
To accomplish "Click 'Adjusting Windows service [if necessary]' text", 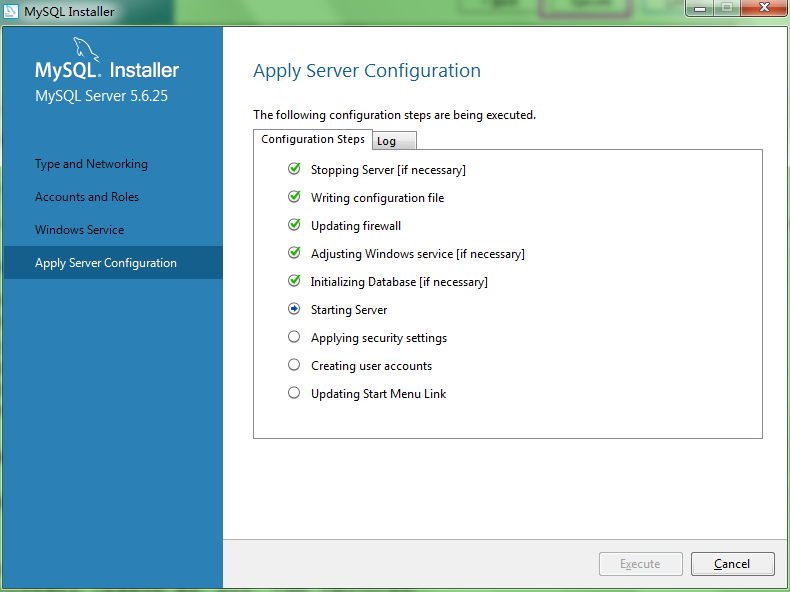I will (x=418, y=254).
